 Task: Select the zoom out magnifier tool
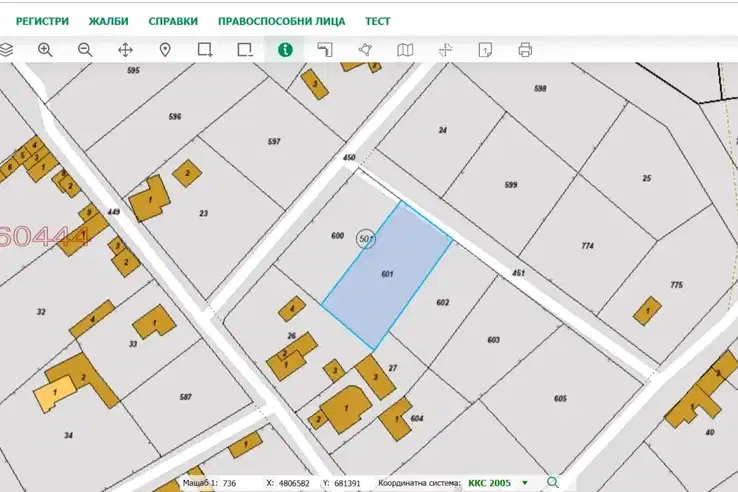click(x=85, y=49)
